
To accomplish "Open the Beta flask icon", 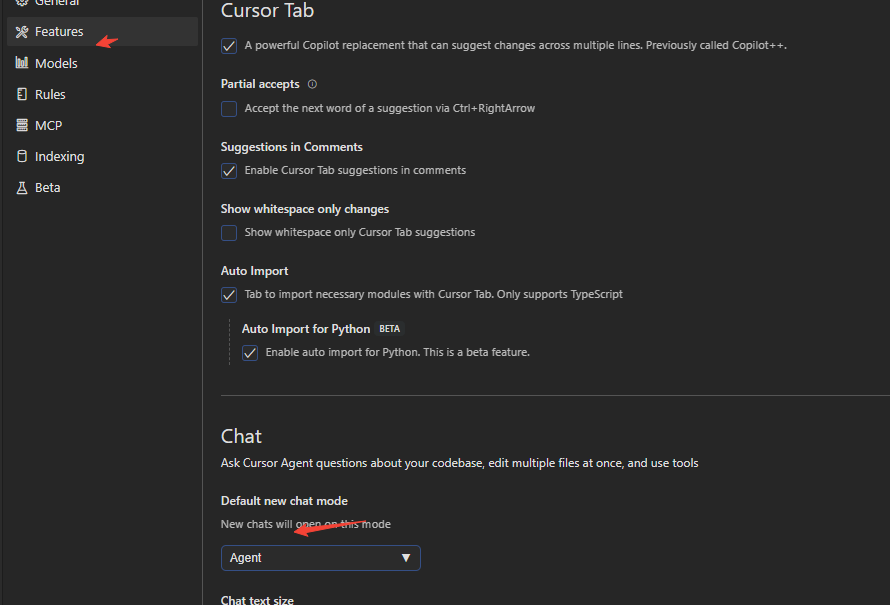I will [x=22, y=188].
